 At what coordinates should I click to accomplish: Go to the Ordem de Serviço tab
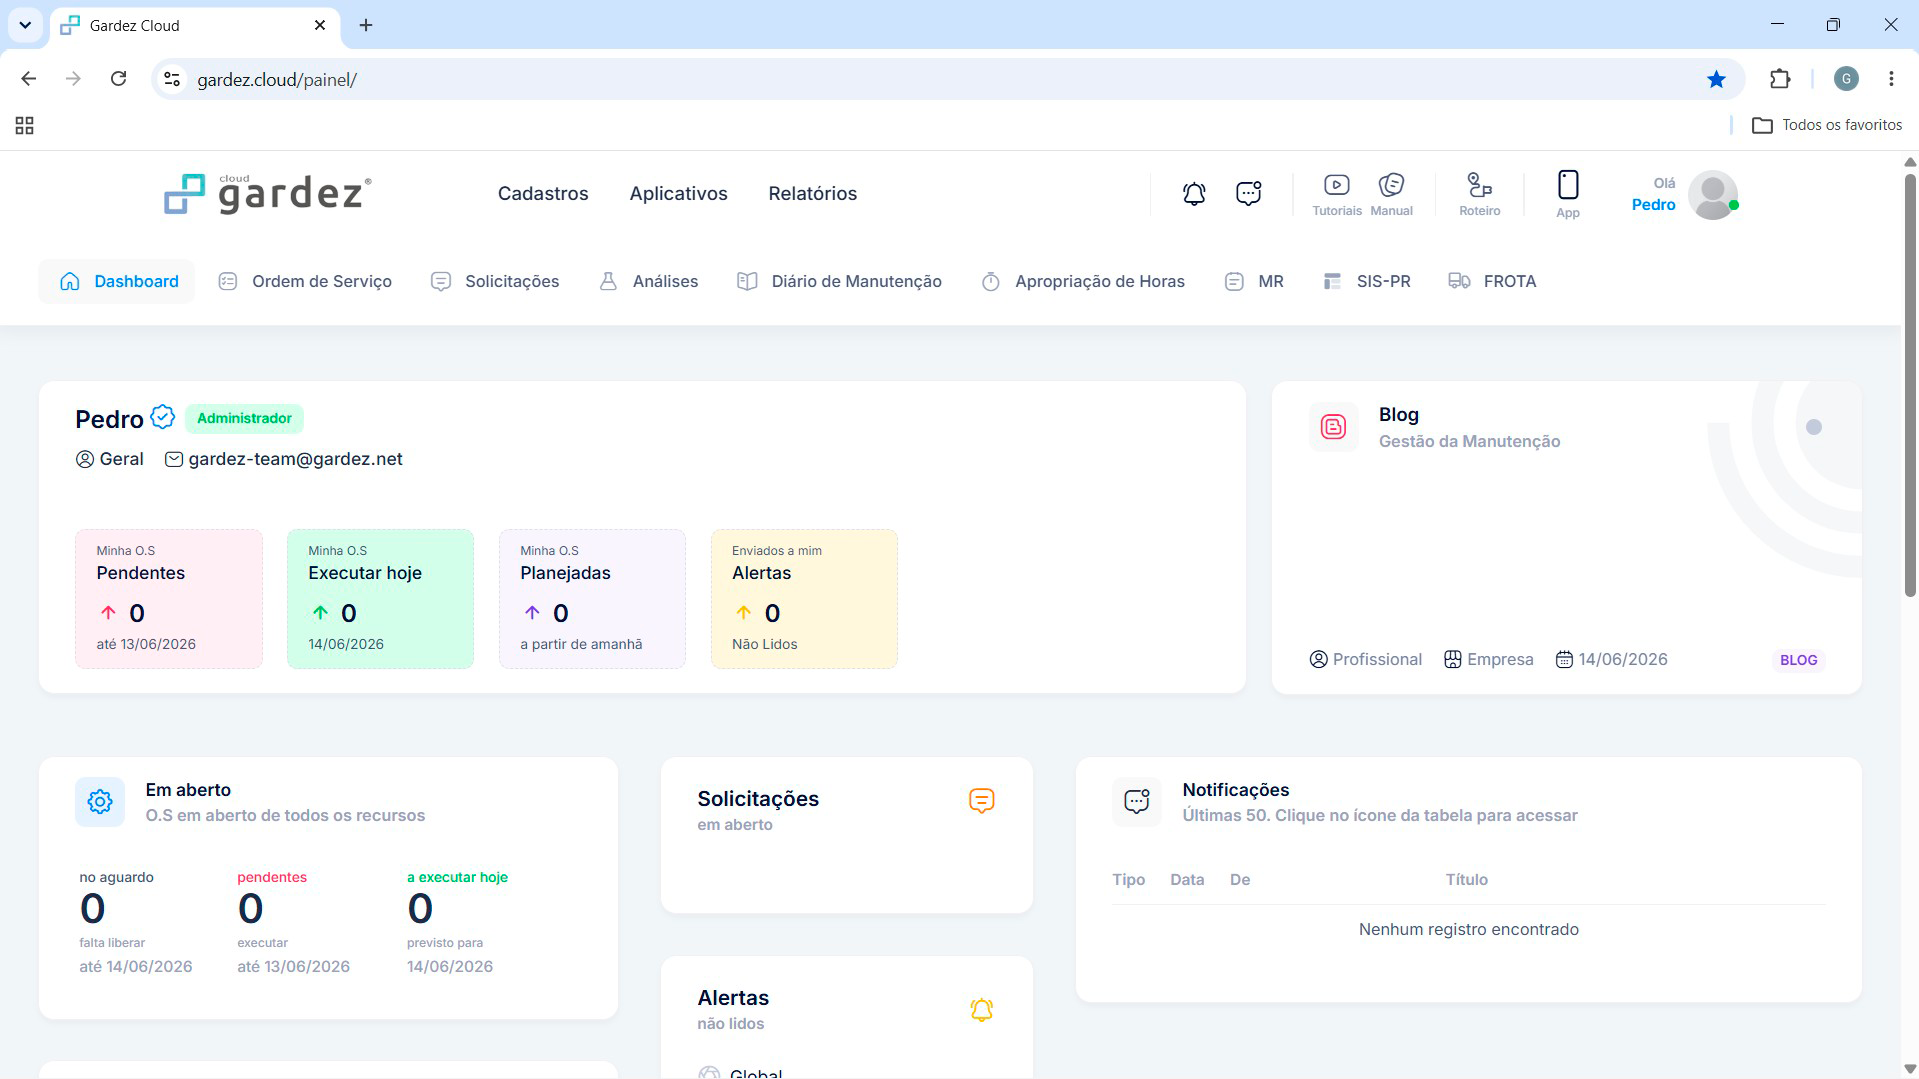point(305,282)
